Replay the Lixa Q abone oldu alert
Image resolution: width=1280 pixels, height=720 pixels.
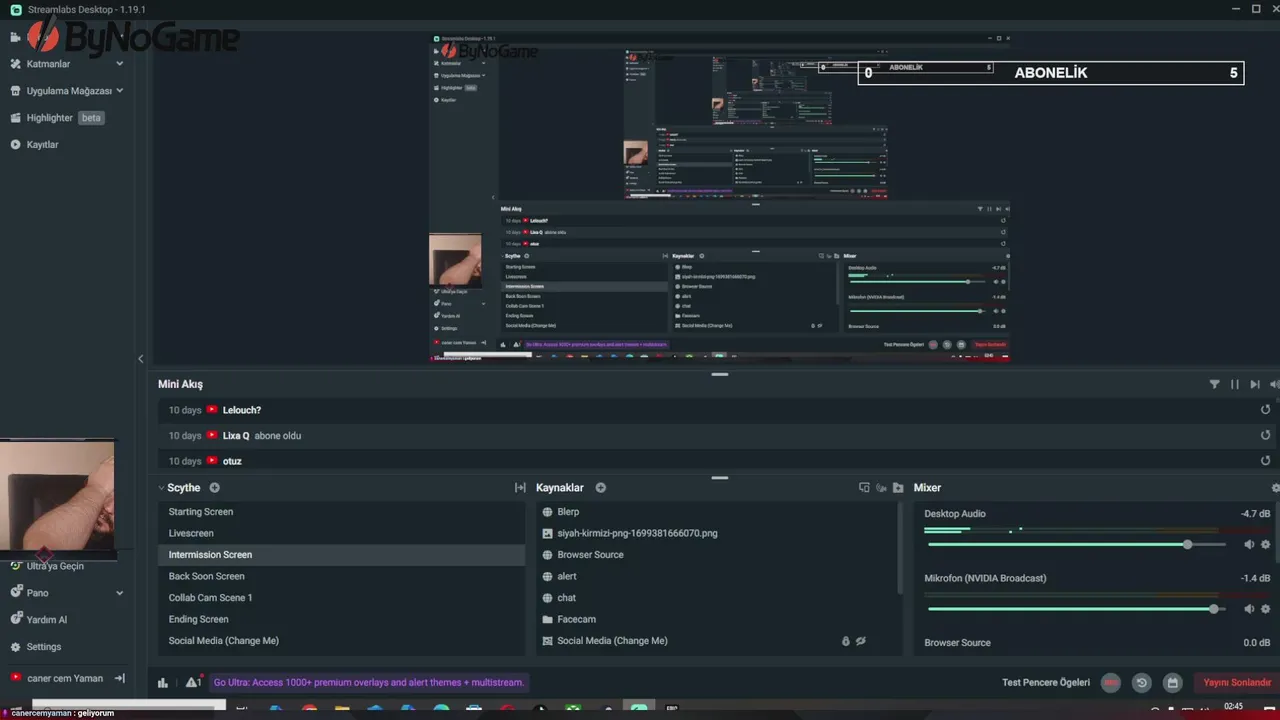pyautogui.click(x=1265, y=435)
